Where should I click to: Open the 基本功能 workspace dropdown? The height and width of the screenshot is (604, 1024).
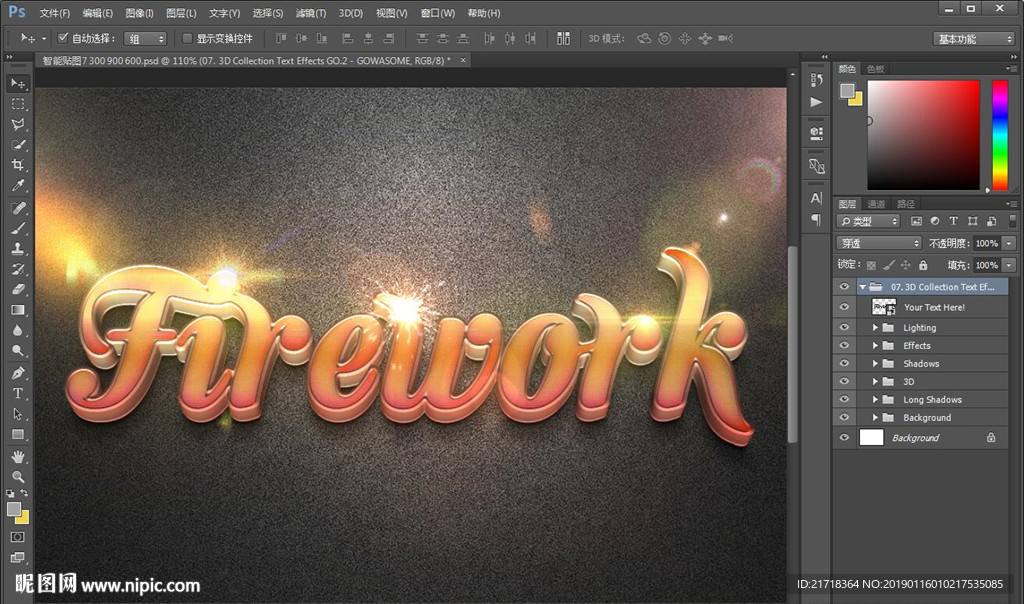coord(975,39)
